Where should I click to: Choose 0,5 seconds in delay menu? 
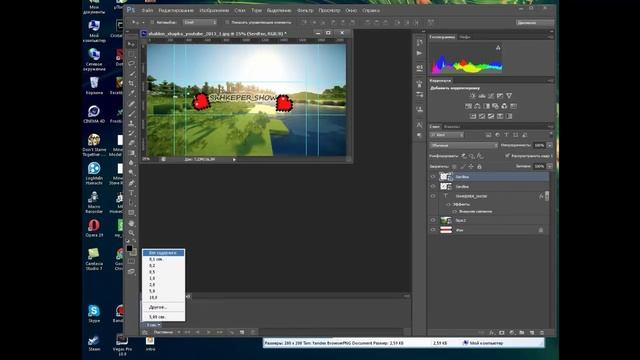(163, 272)
